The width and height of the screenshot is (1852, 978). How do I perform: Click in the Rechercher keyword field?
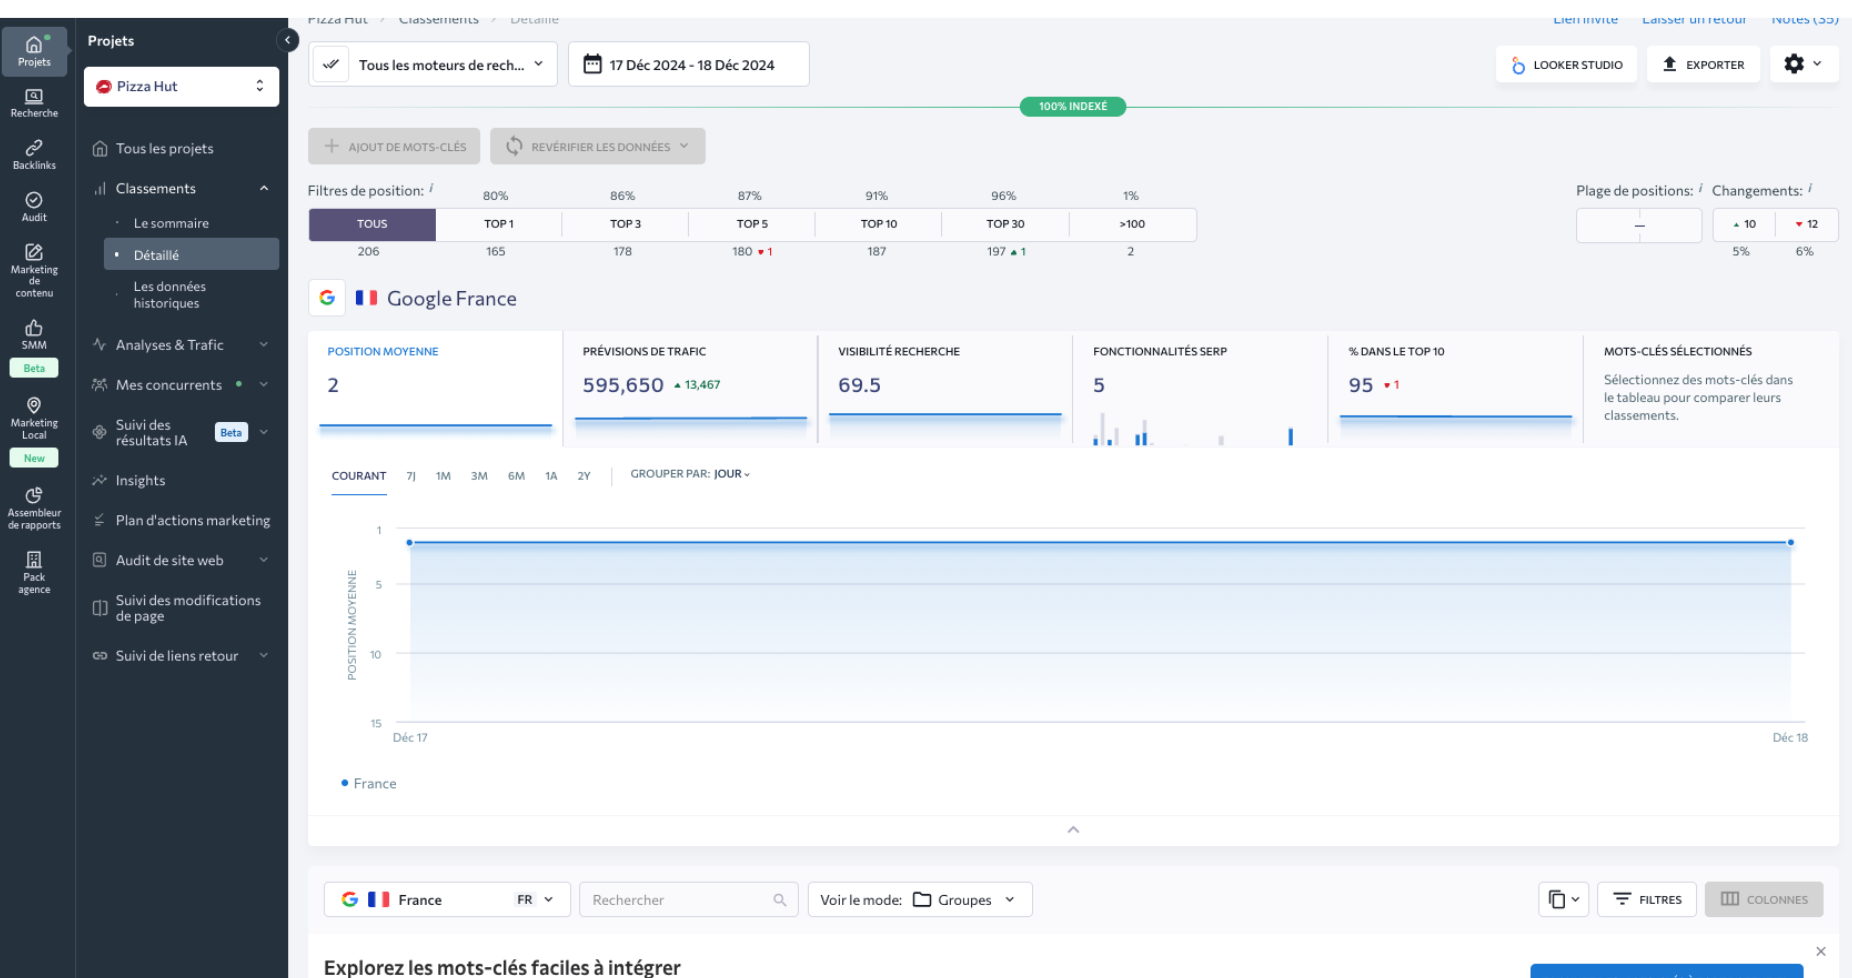coord(689,899)
